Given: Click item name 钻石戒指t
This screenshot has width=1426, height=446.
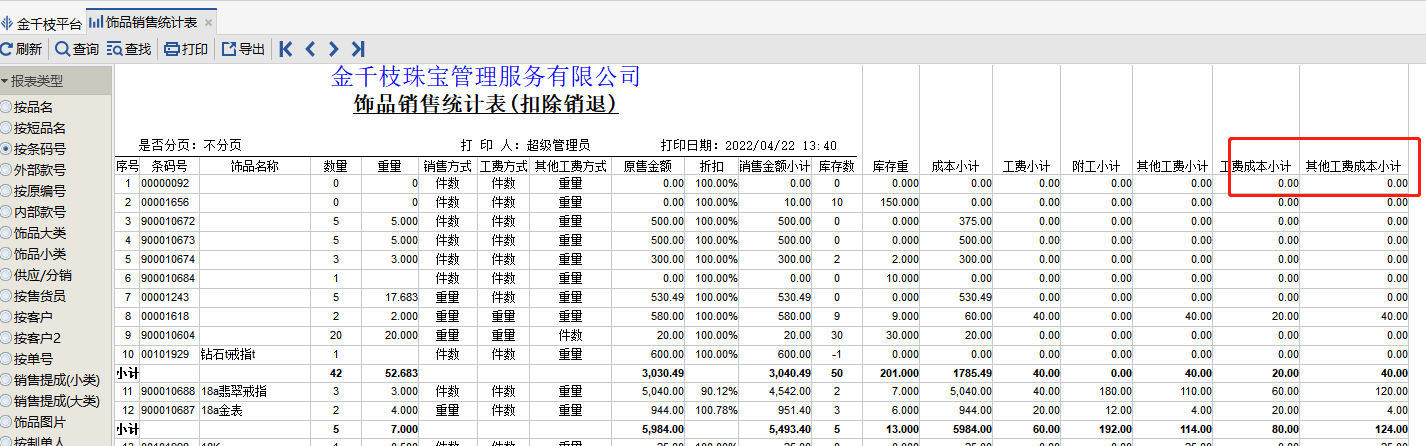Looking at the screenshot, I should pyautogui.click(x=229, y=354).
